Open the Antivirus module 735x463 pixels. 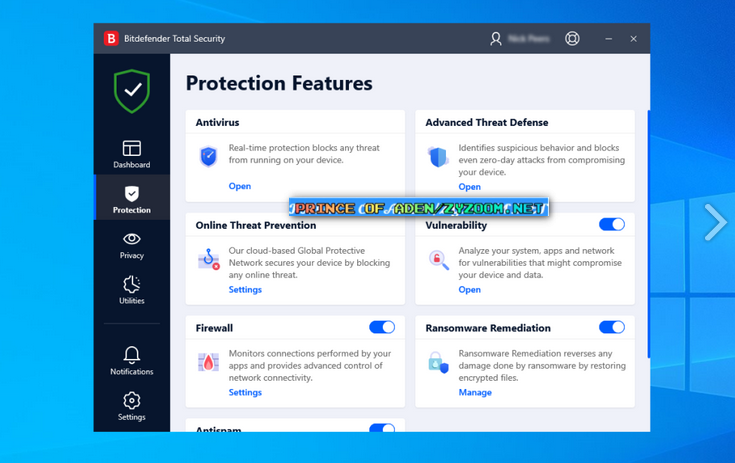[x=240, y=186]
